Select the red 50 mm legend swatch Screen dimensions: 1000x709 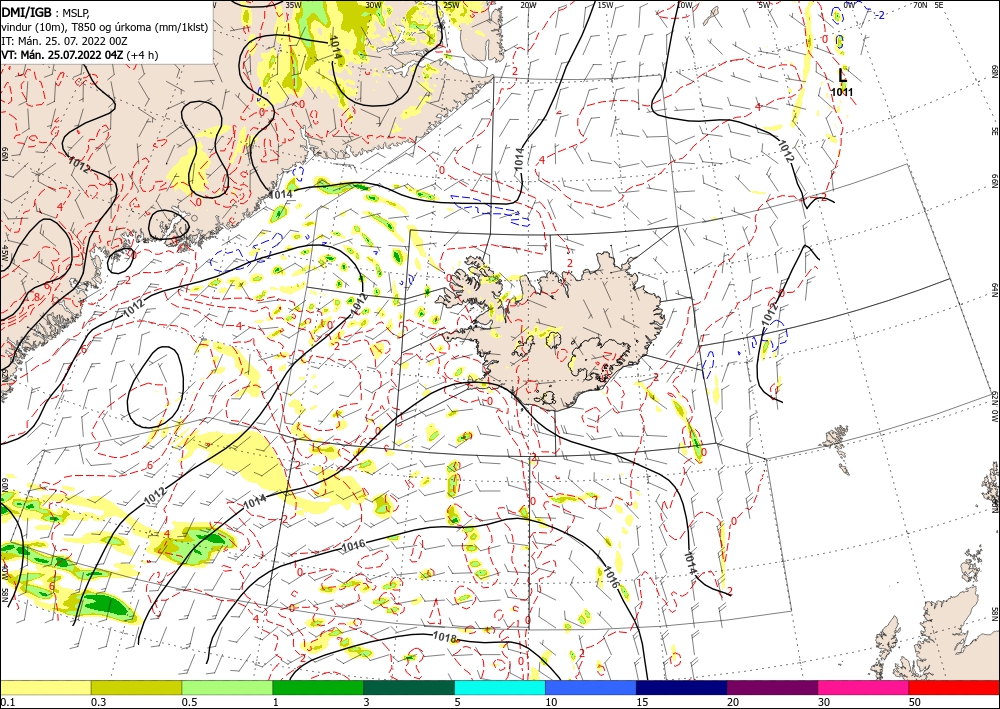pos(954,687)
